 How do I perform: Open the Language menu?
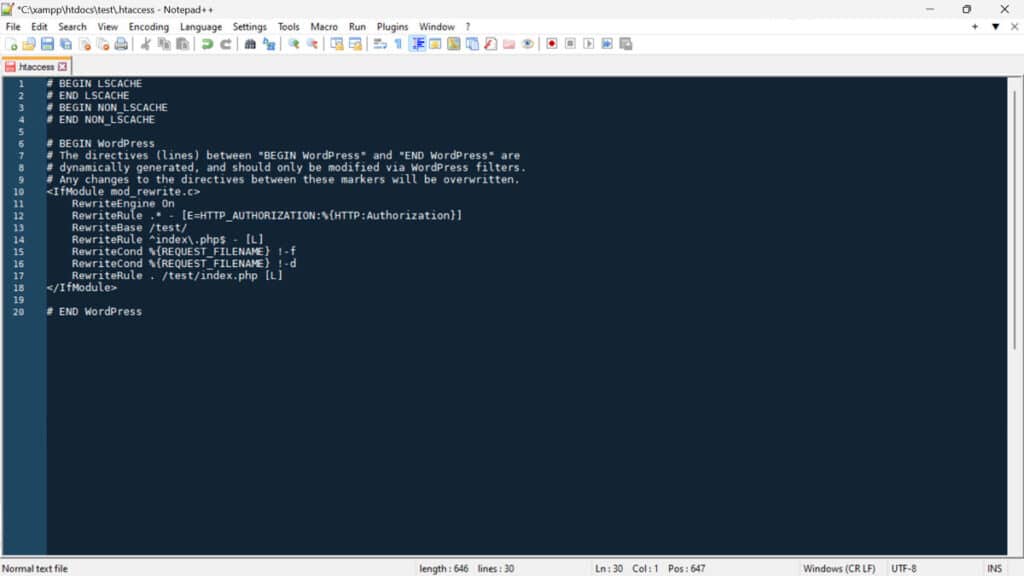click(201, 26)
